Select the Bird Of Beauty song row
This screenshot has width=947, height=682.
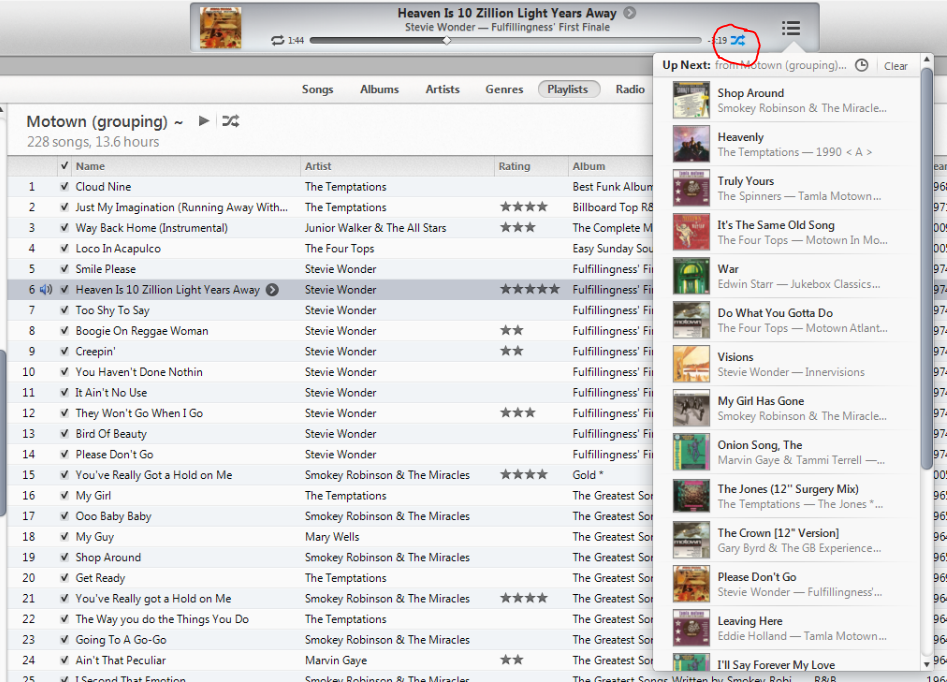[330, 434]
